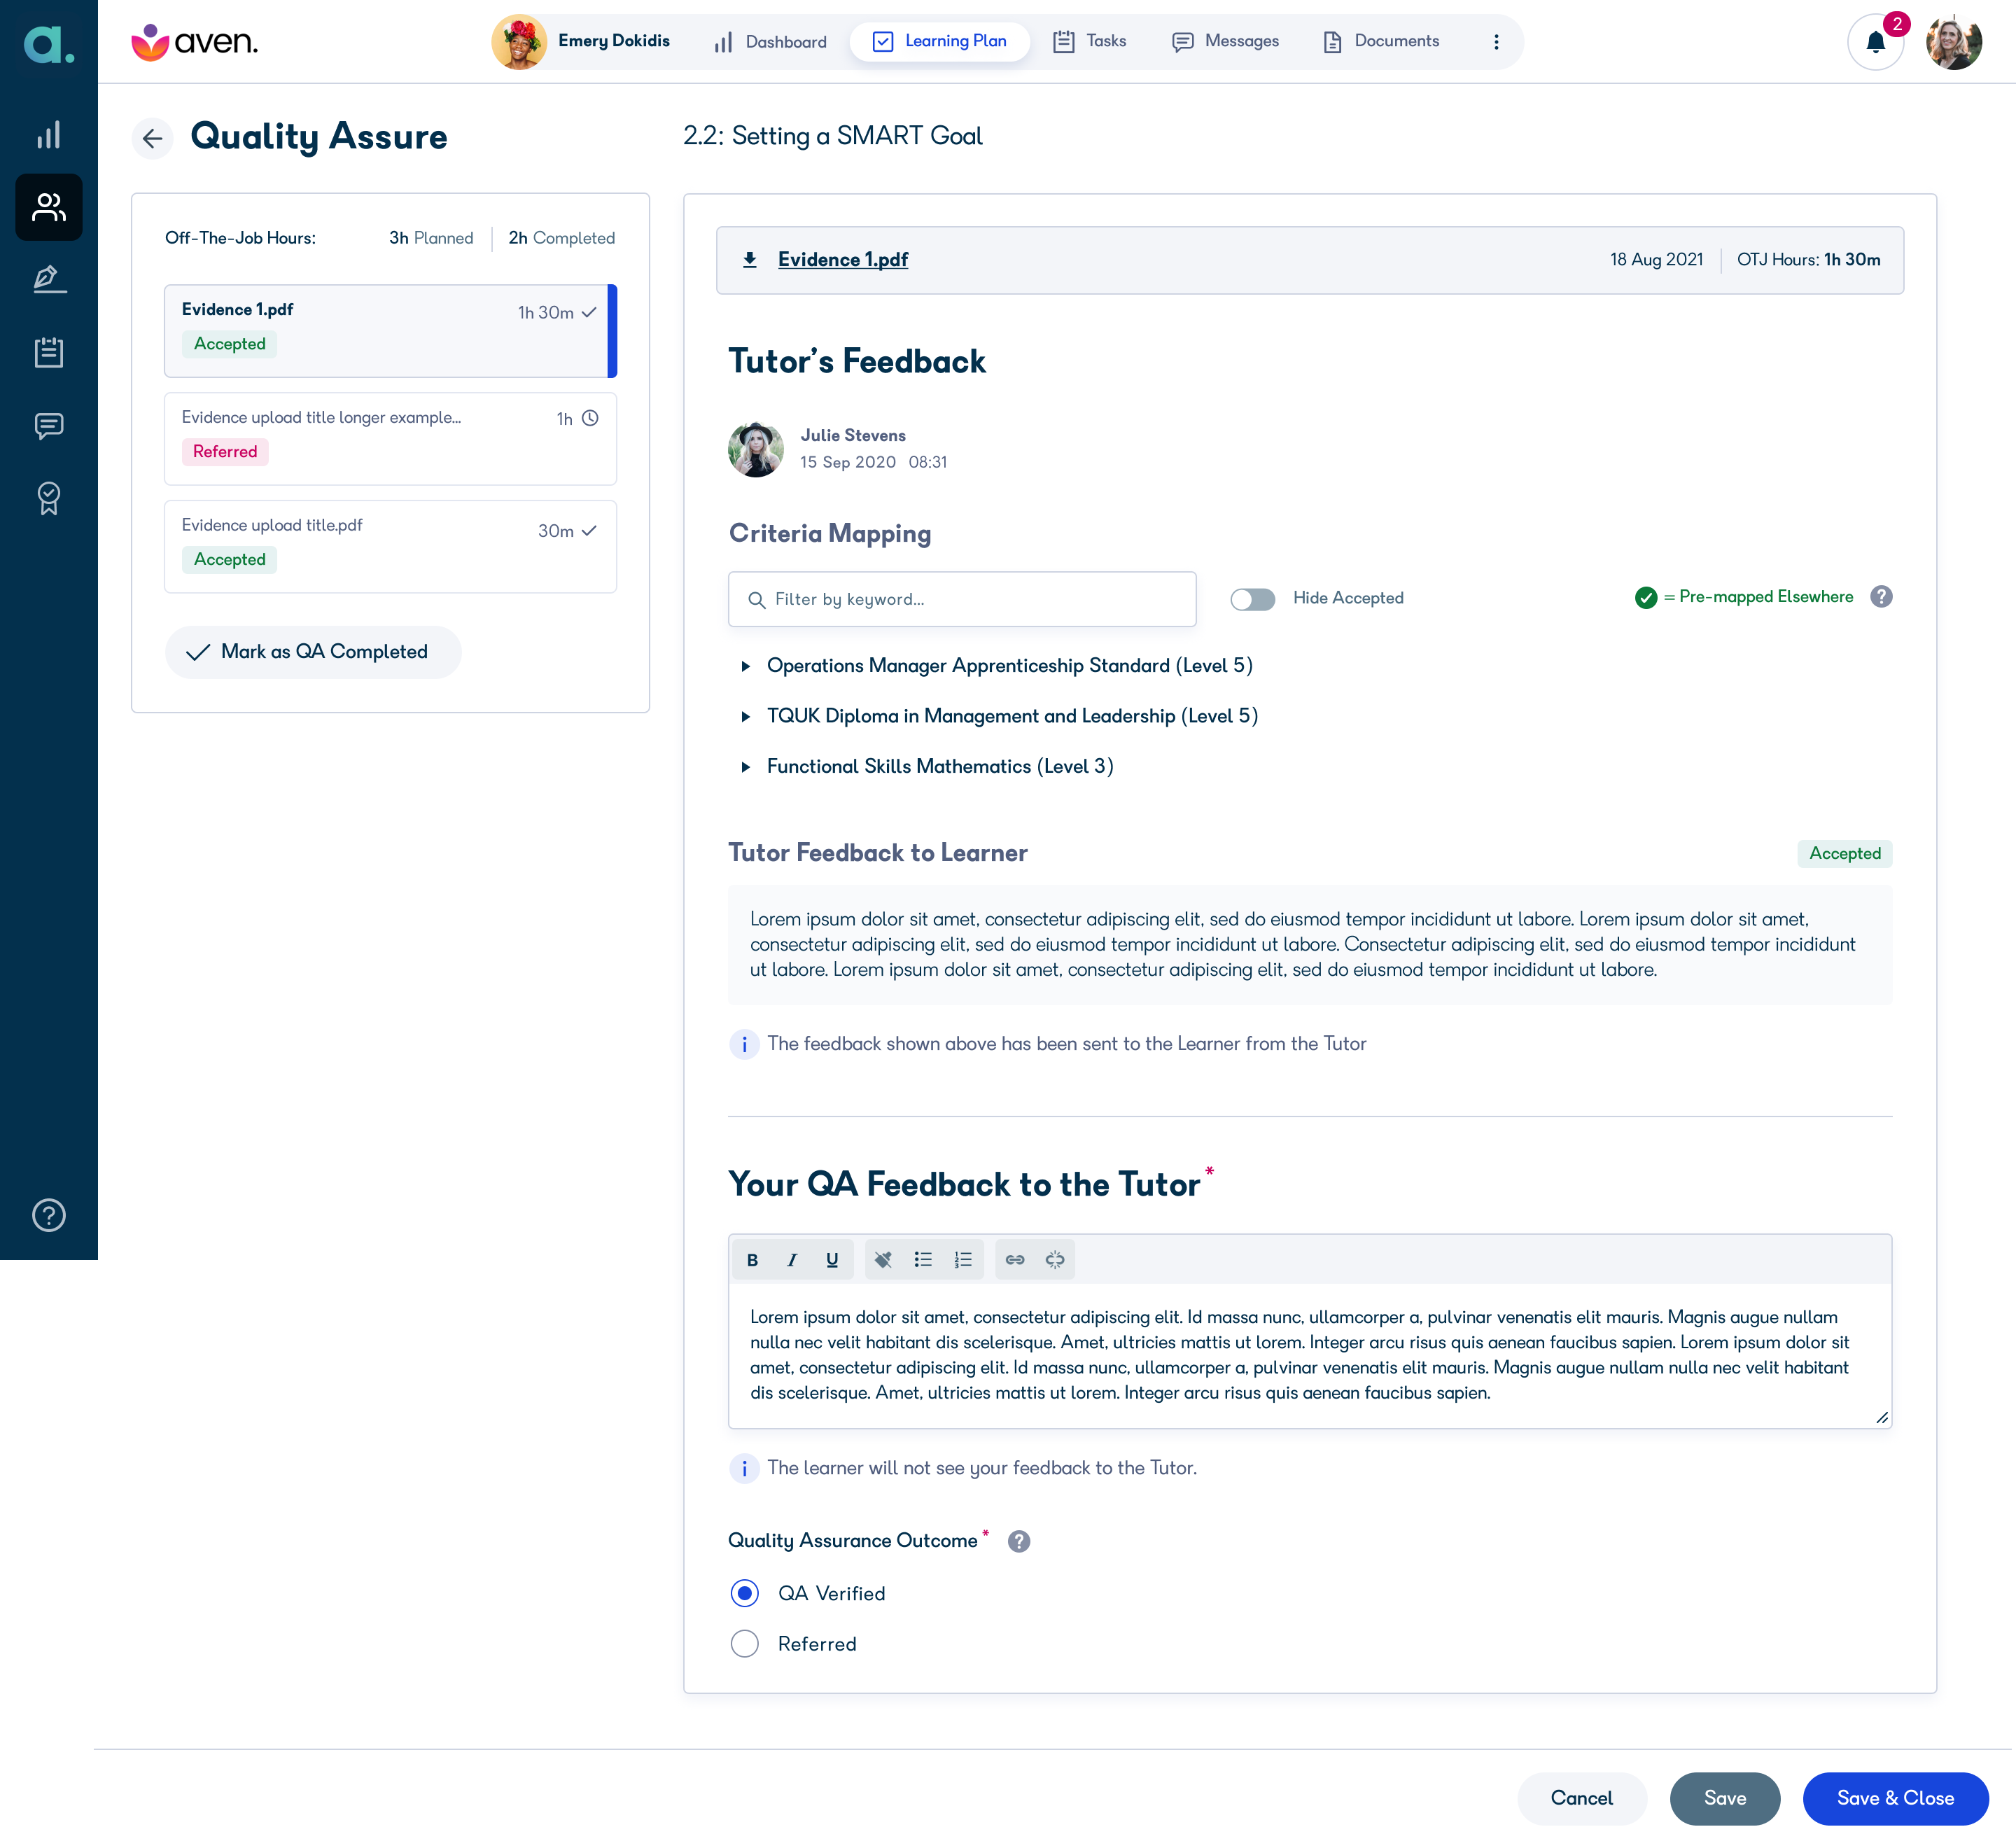Open the notifications bell
Viewport: 2016px width, 1848px height.
[1875, 42]
